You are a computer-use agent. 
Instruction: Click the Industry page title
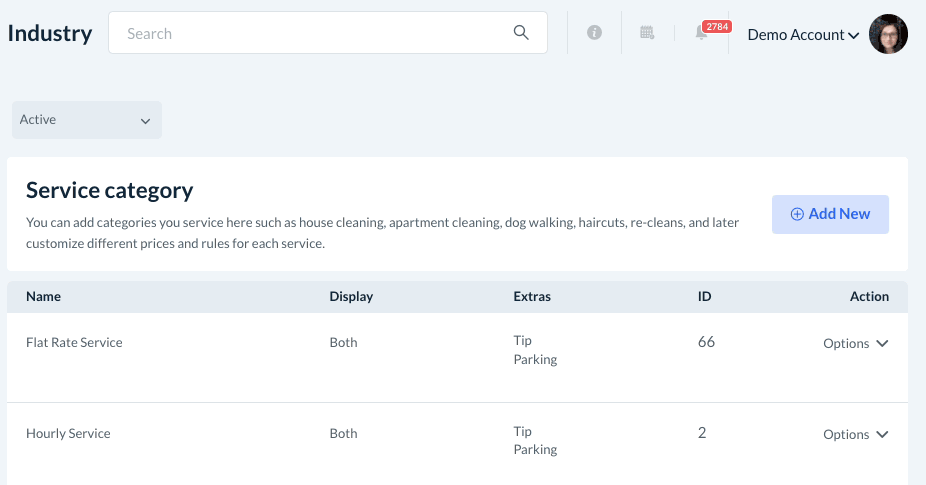point(50,33)
